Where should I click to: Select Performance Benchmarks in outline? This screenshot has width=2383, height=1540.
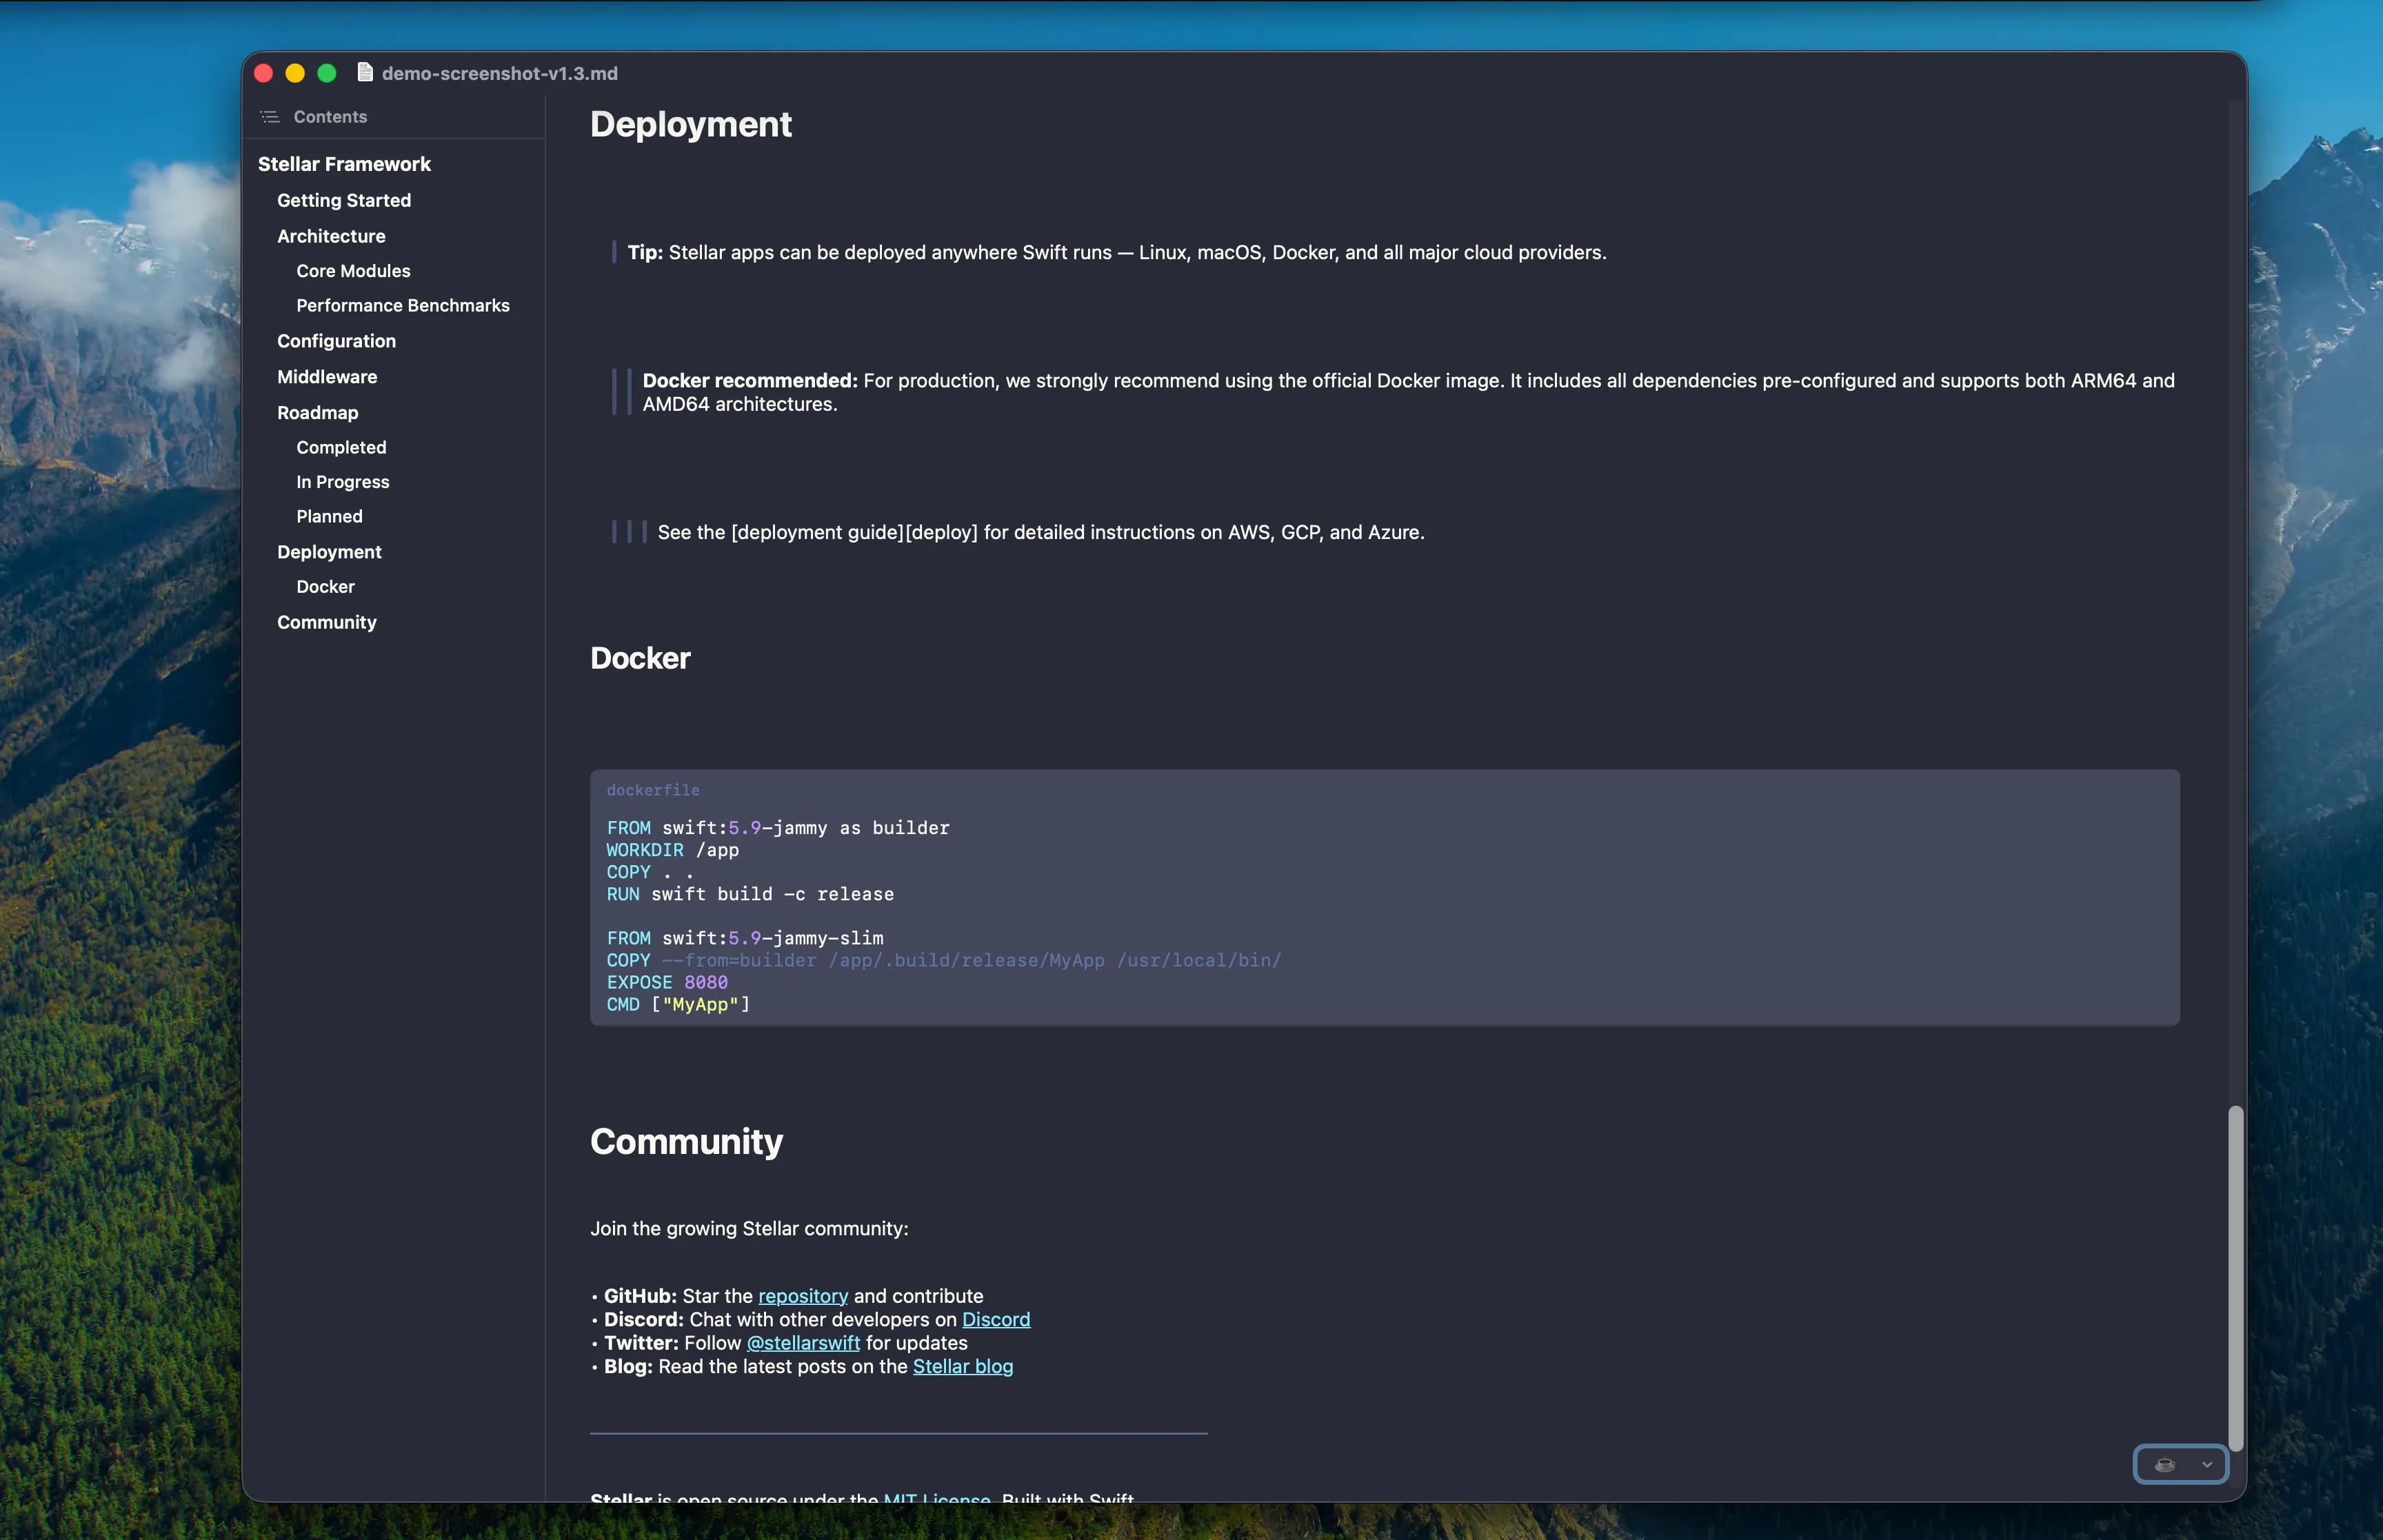pyautogui.click(x=403, y=305)
